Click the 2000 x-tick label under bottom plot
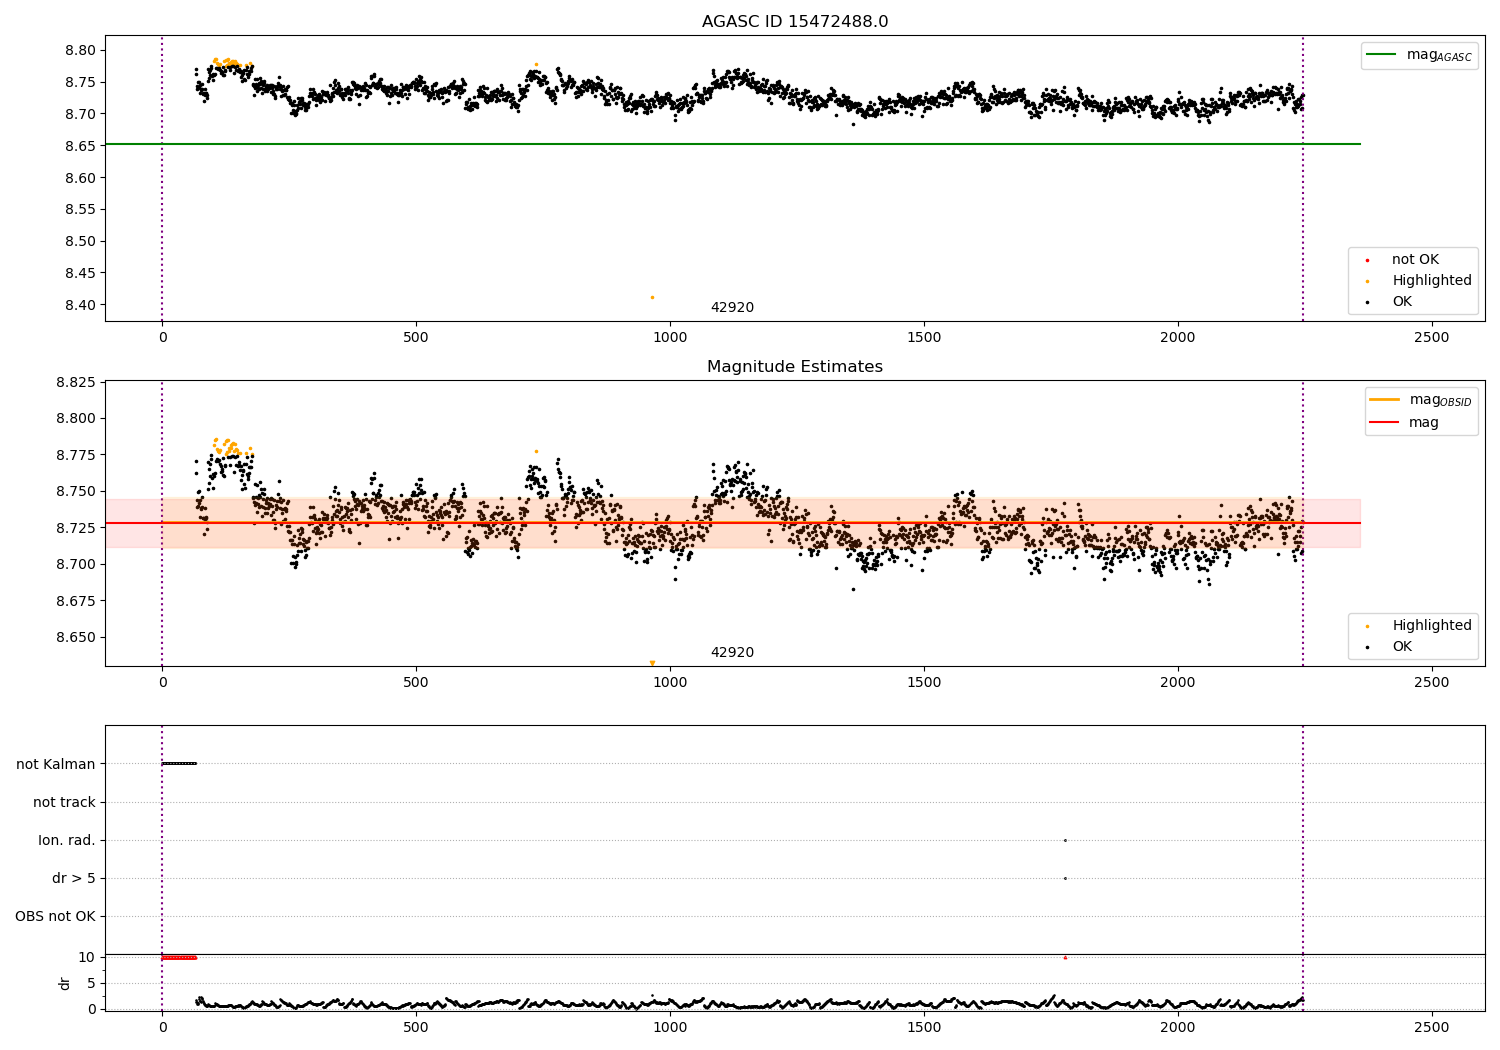Screen dimensions: 1500x1050 [x=1178, y=1027]
